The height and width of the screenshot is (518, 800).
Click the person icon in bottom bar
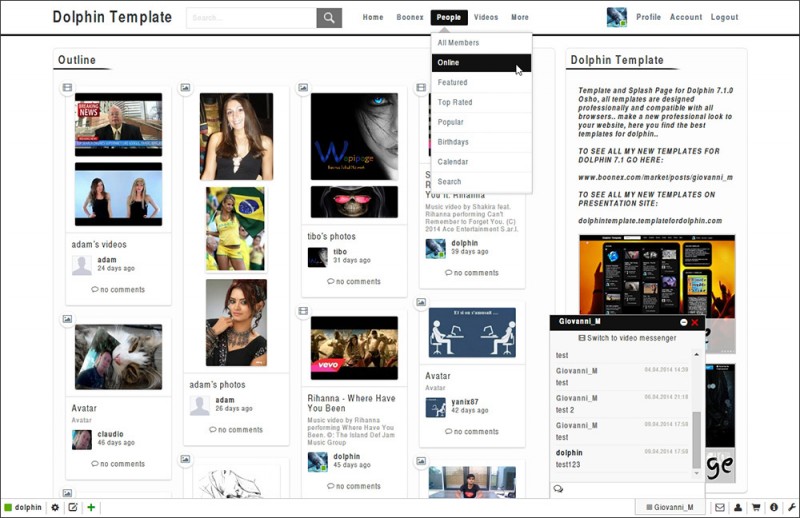coord(738,507)
